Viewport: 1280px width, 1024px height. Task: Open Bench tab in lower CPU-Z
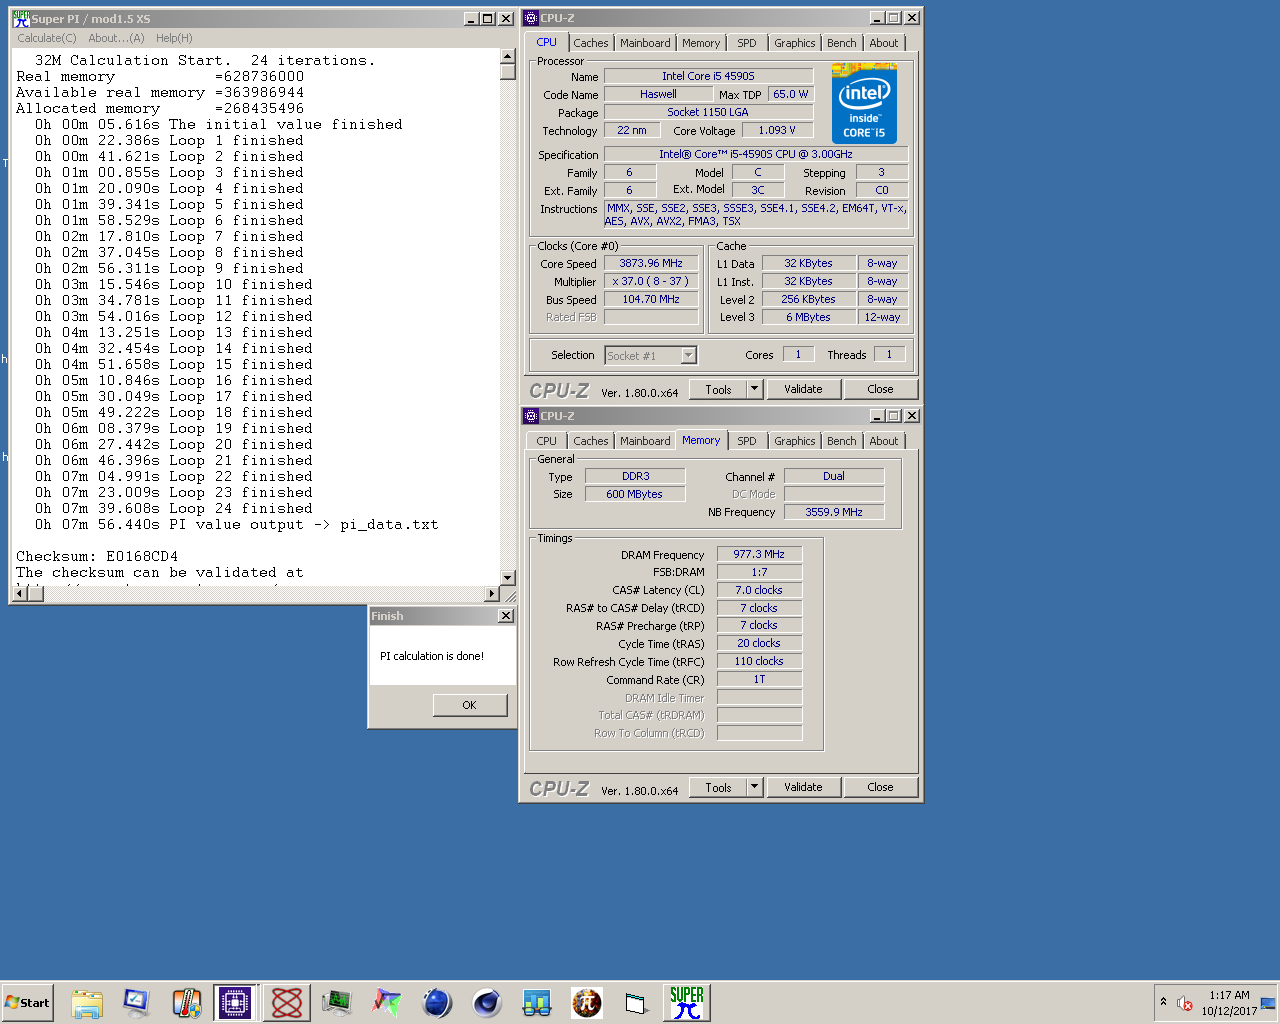pos(842,441)
